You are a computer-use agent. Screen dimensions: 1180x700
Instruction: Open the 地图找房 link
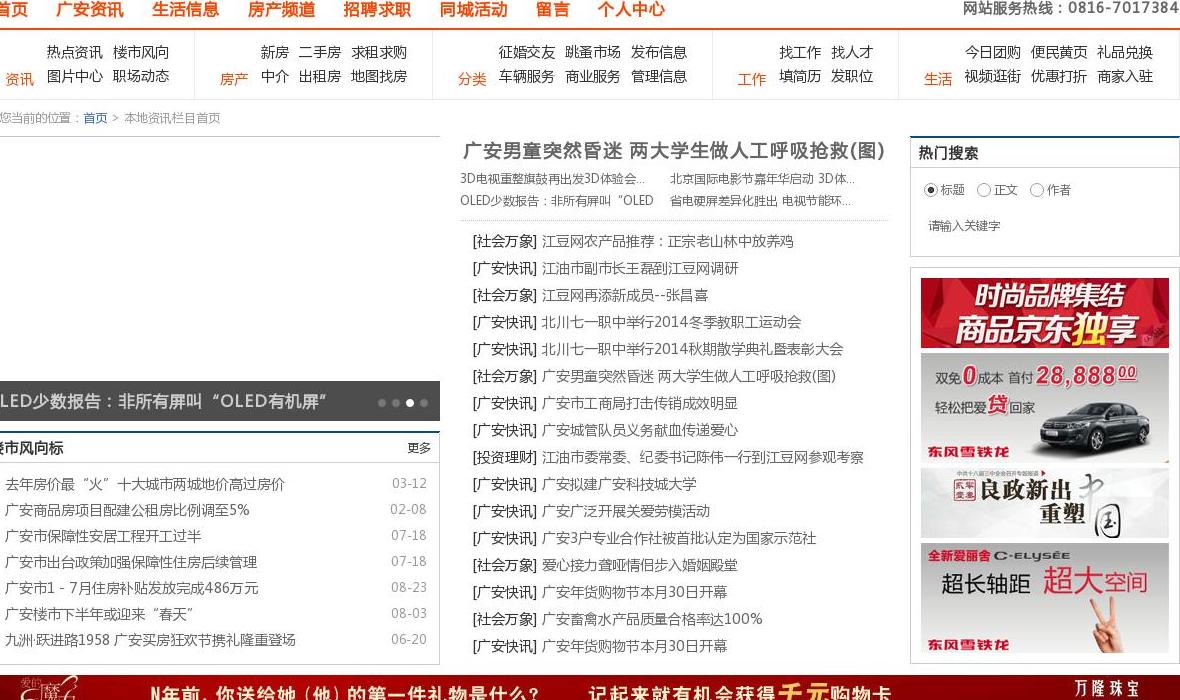point(379,77)
